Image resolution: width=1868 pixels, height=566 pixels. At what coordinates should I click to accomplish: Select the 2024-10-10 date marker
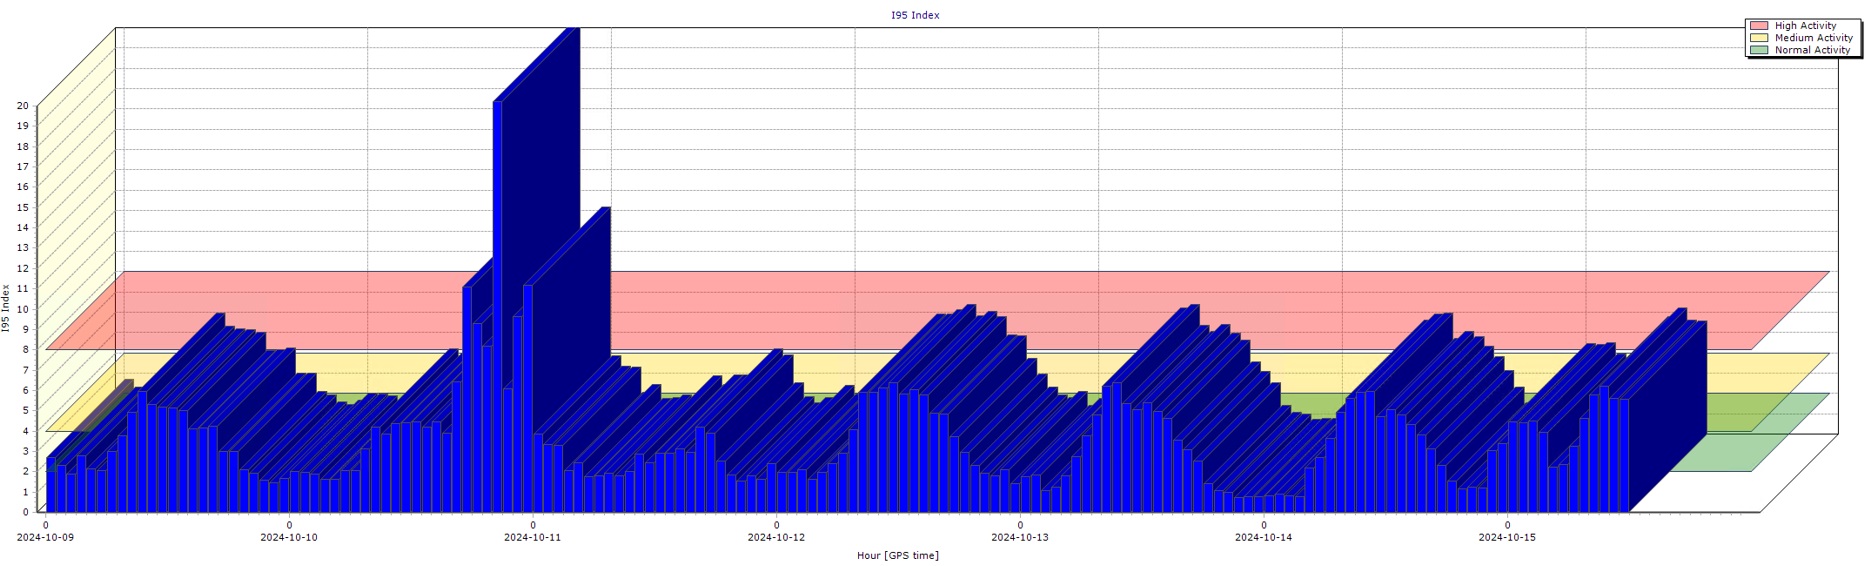tap(289, 537)
